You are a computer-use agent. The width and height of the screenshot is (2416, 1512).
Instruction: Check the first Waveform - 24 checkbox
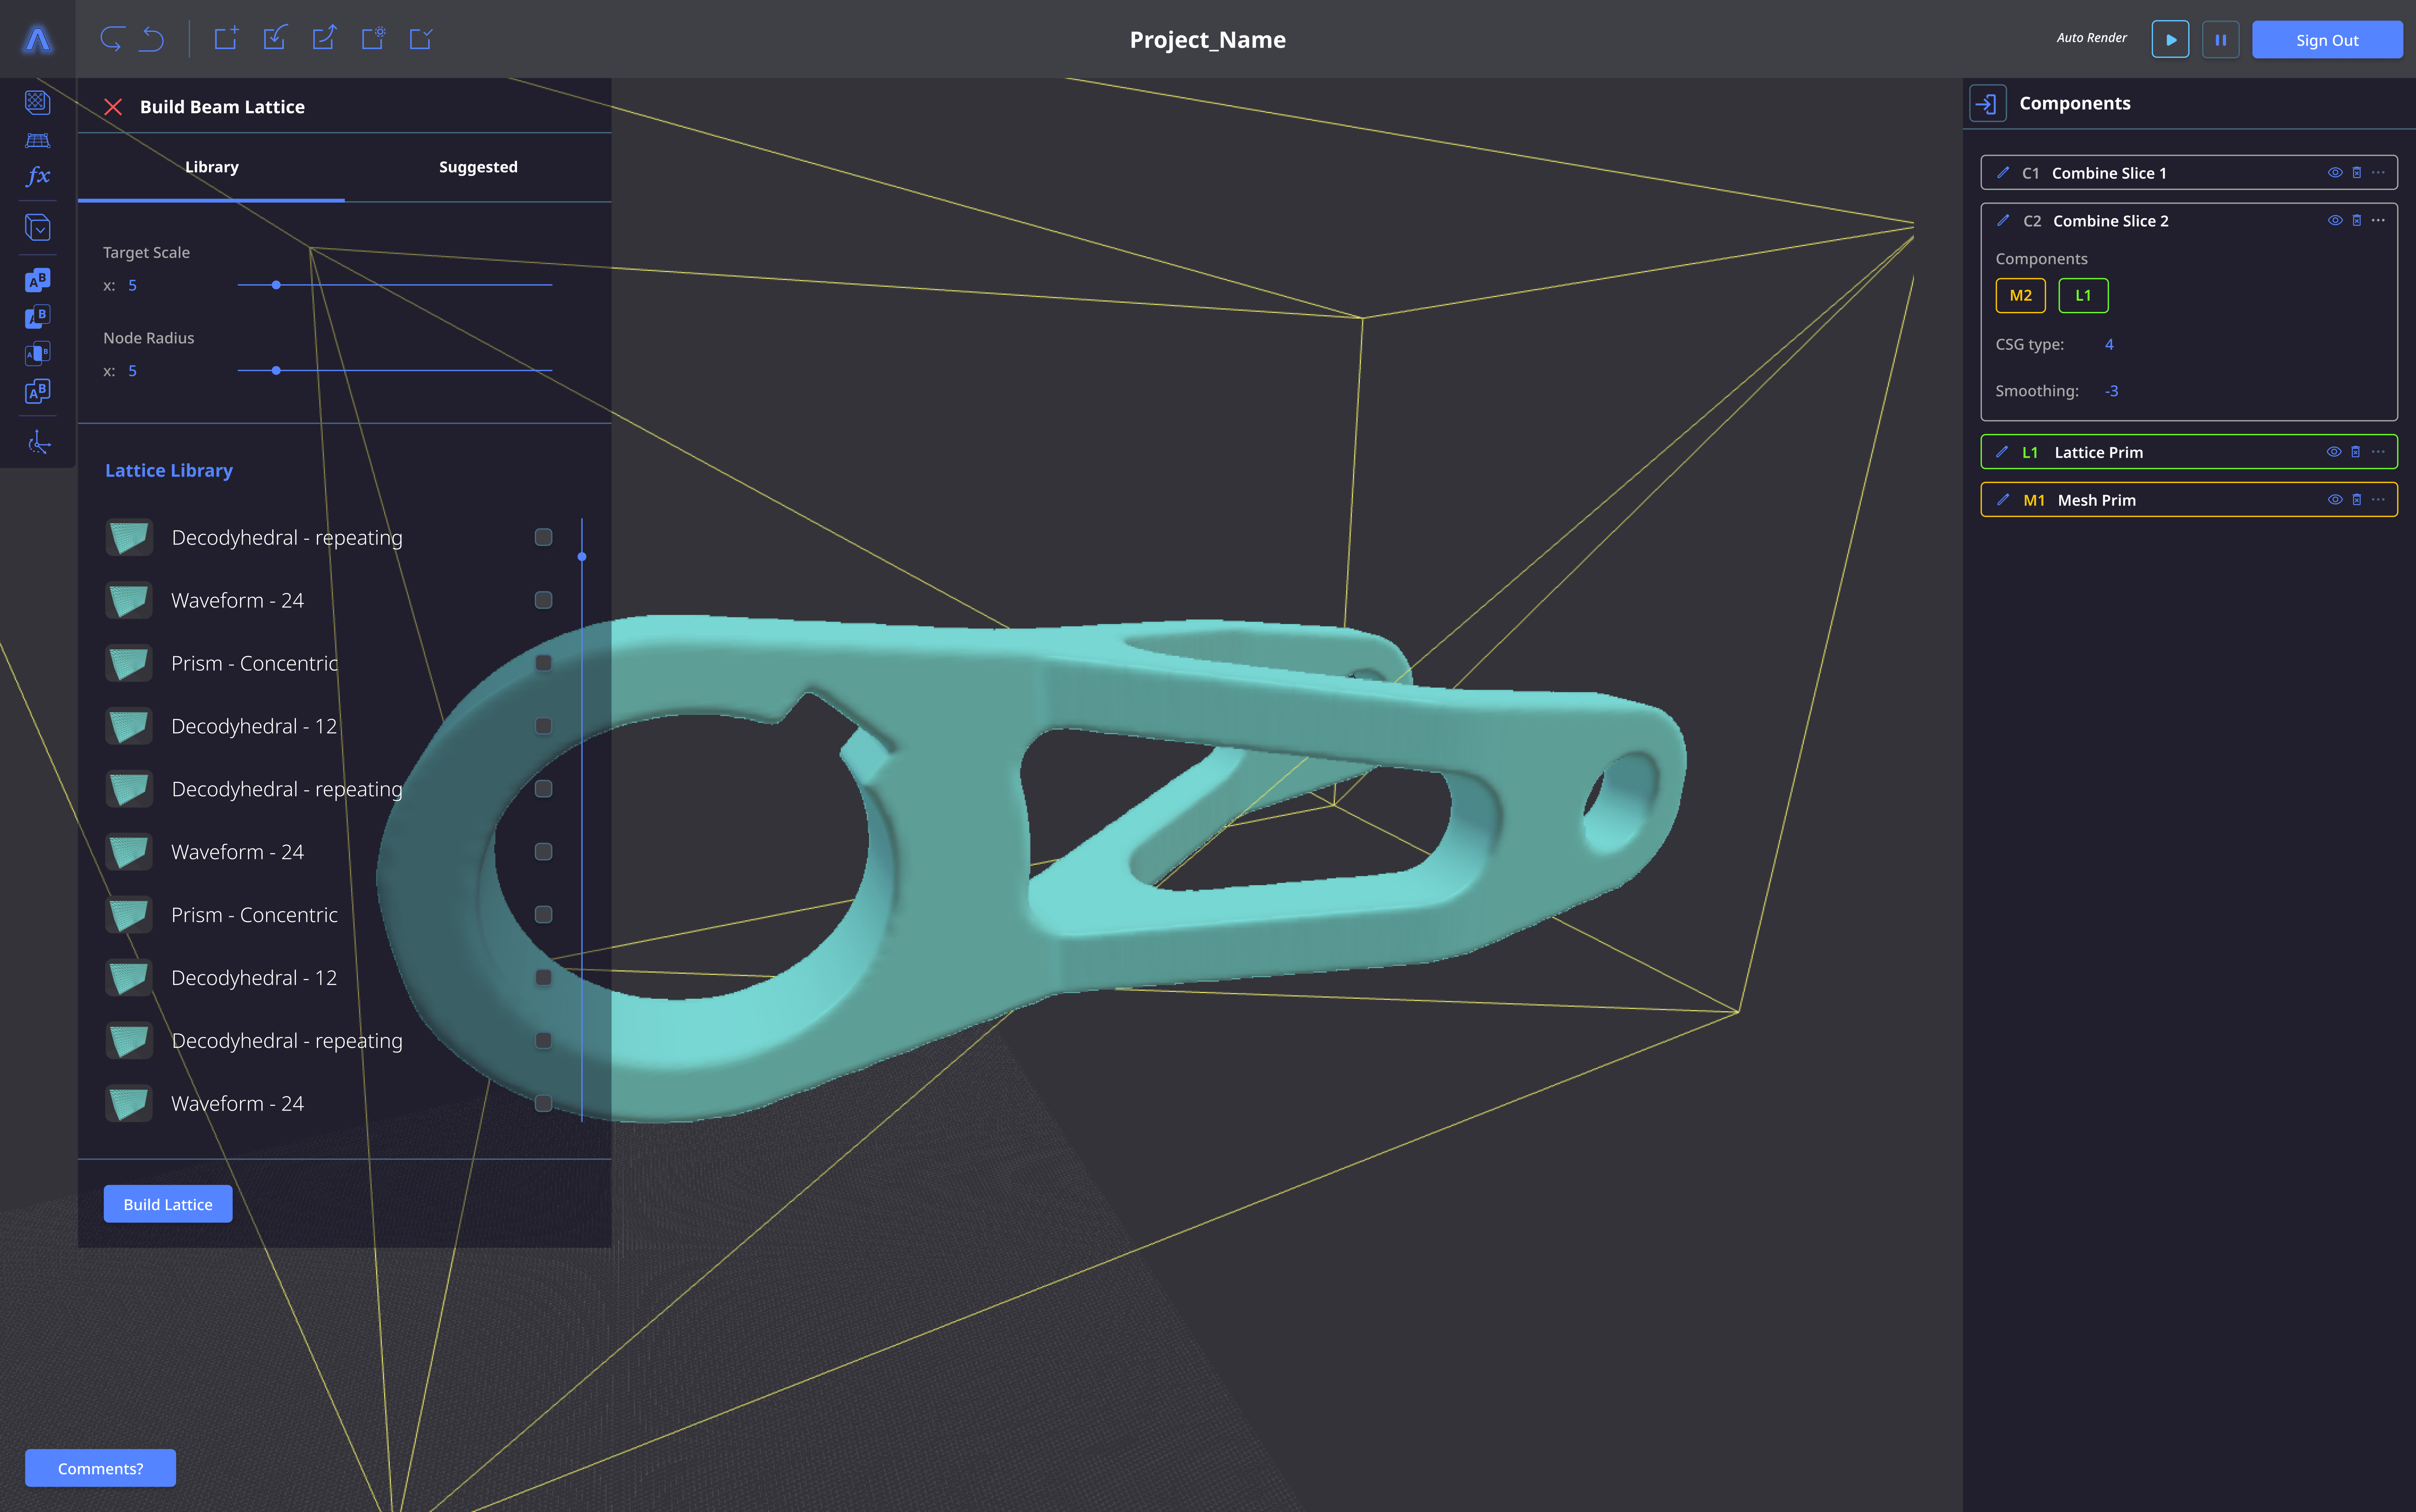click(543, 600)
